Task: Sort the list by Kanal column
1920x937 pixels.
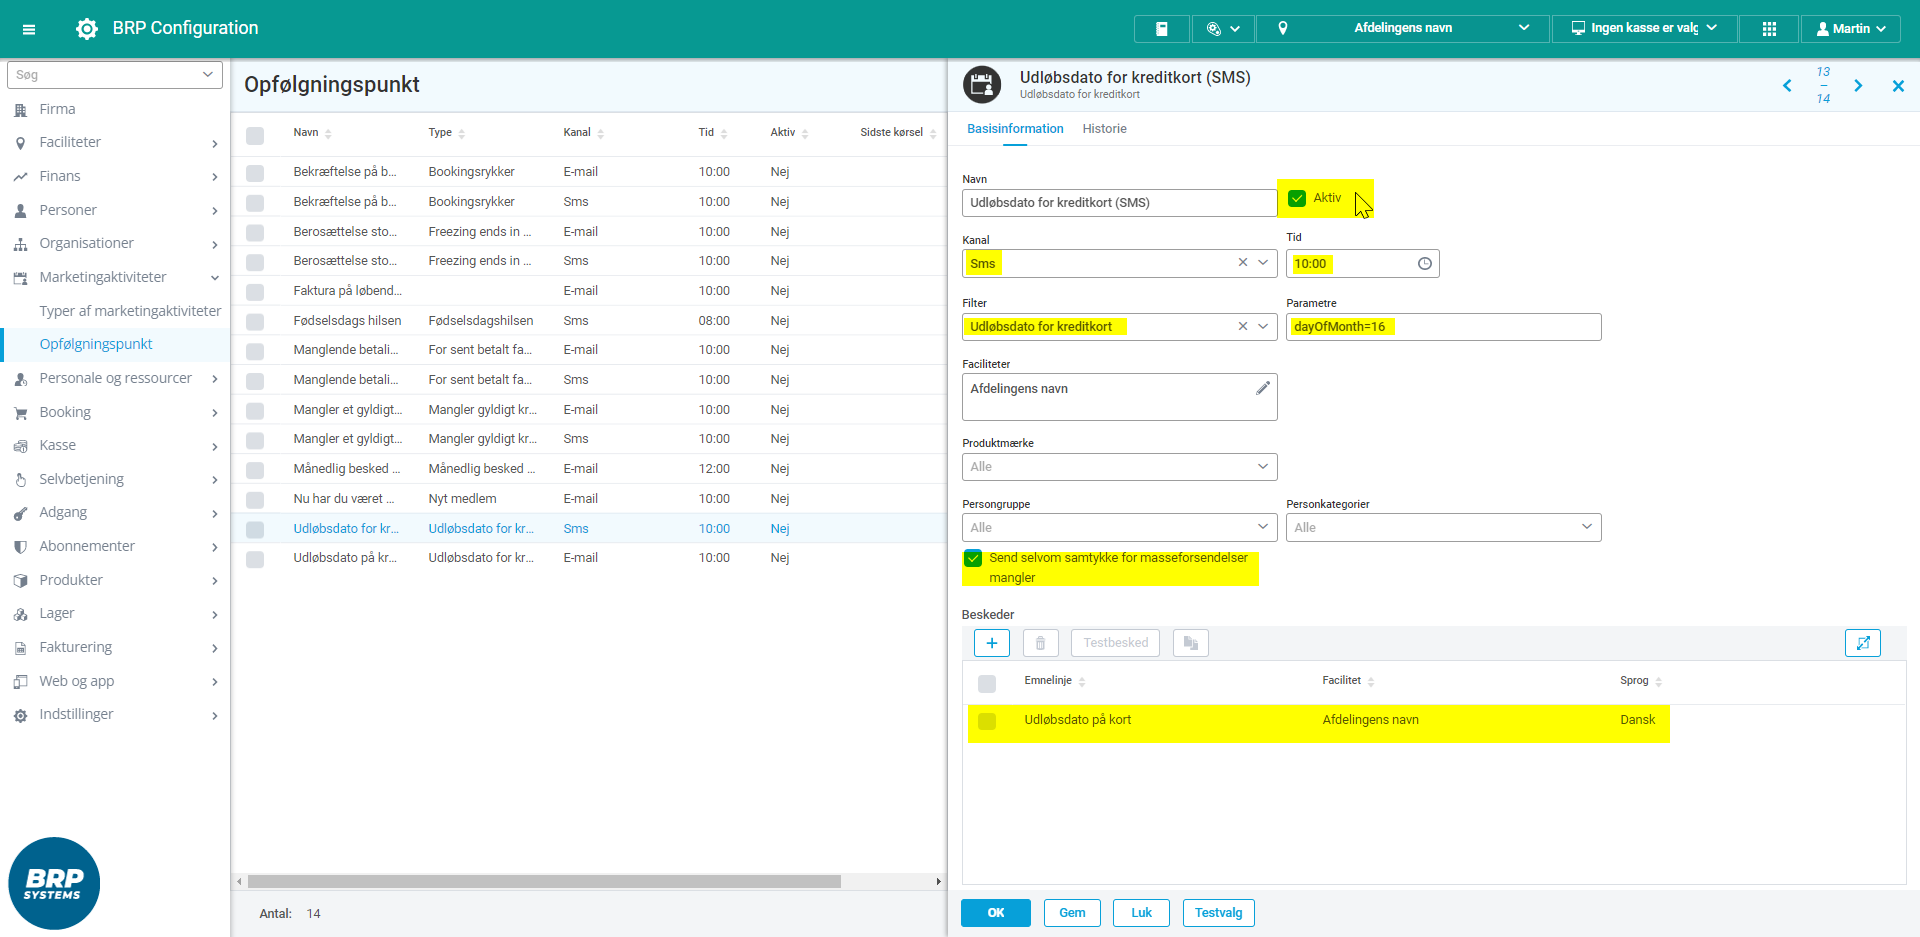Action: click(582, 133)
